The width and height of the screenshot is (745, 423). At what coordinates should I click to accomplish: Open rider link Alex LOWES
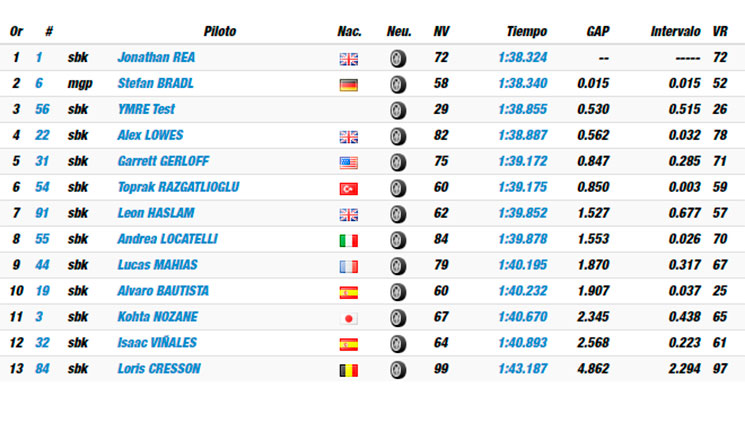click(150, 135)
